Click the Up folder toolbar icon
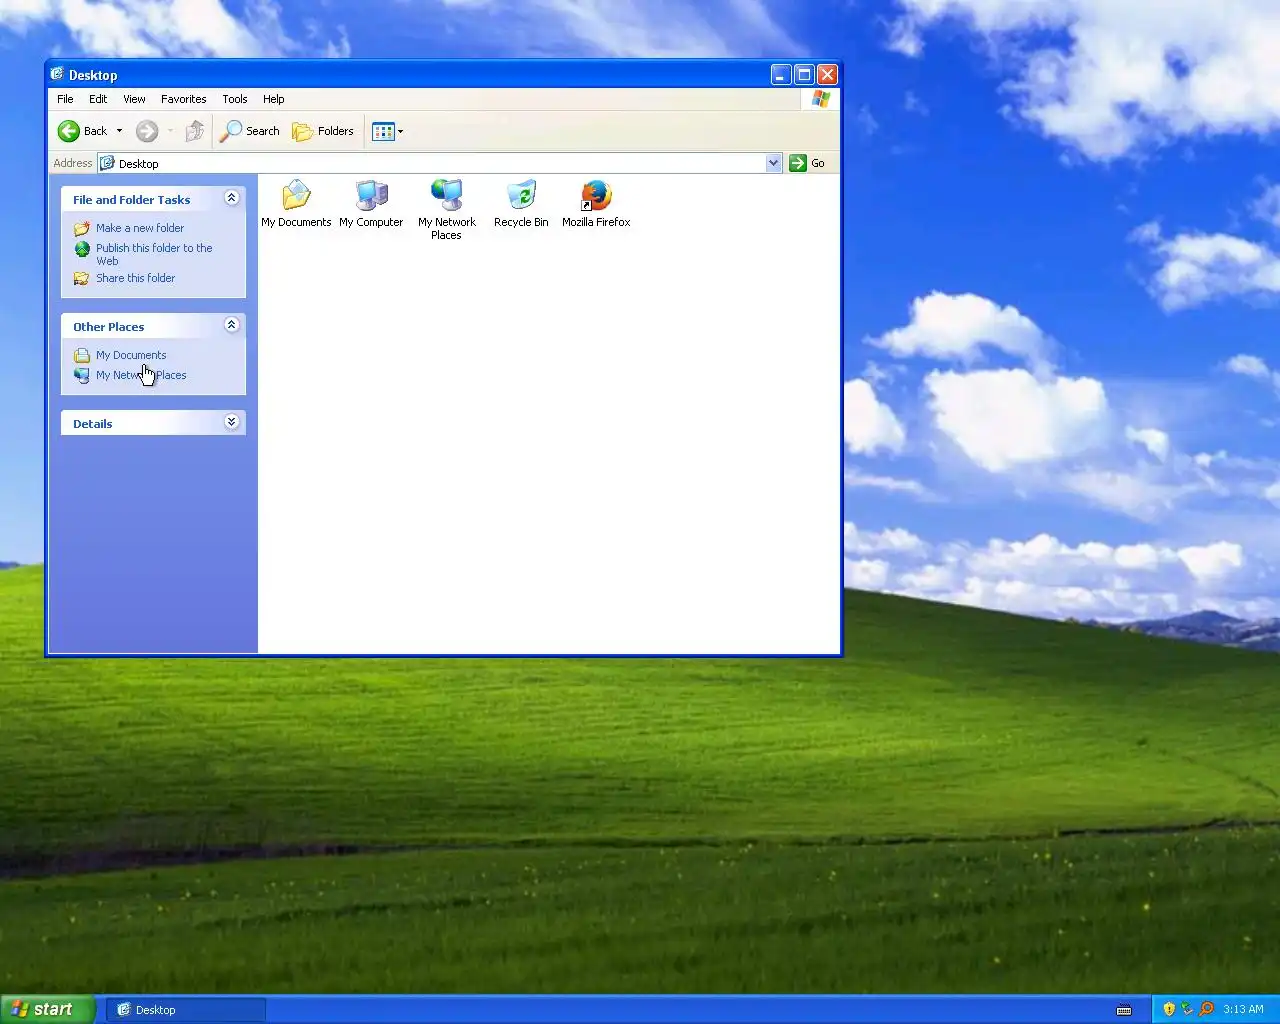 [195, 131]
